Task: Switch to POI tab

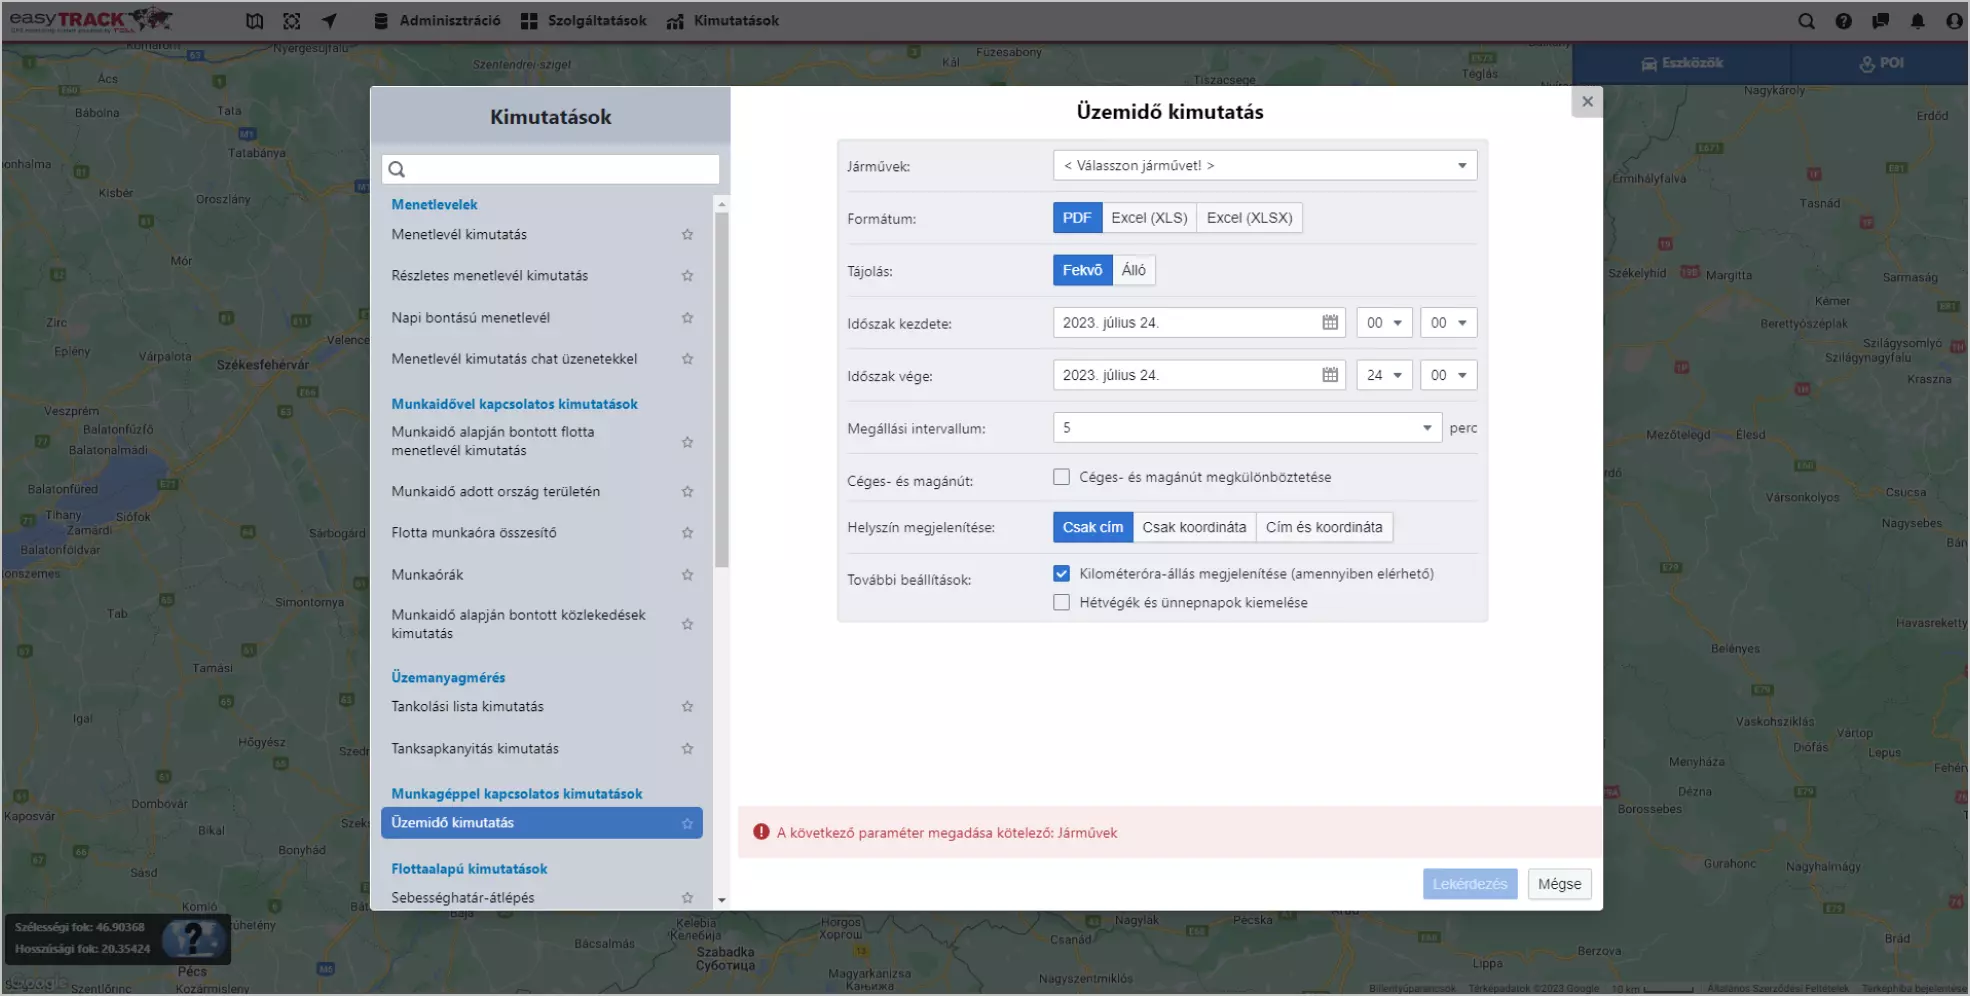Action: click(1881, 63)
